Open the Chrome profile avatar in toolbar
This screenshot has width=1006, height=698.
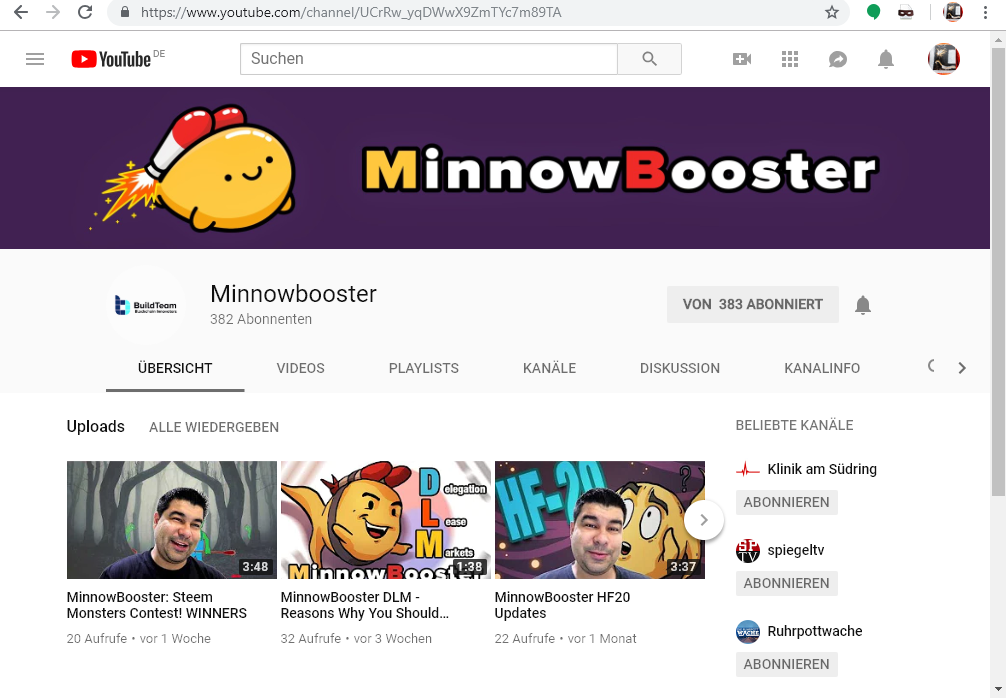(x=953, y=12)
